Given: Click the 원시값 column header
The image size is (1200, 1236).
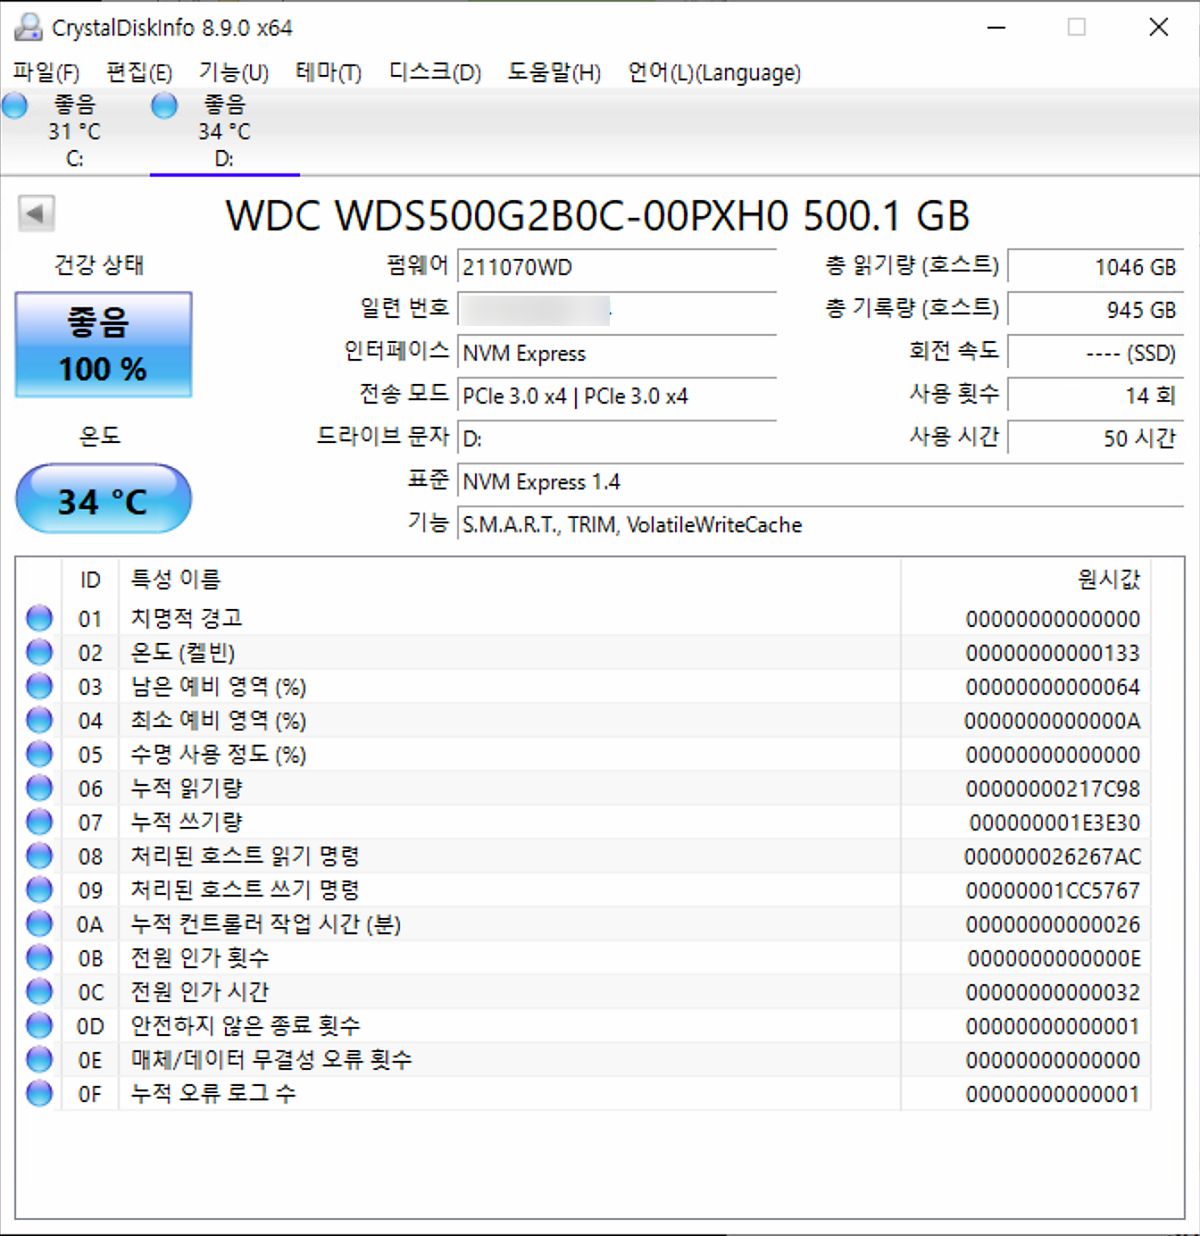Looking at the screenshot, I should pos(1026,580).
